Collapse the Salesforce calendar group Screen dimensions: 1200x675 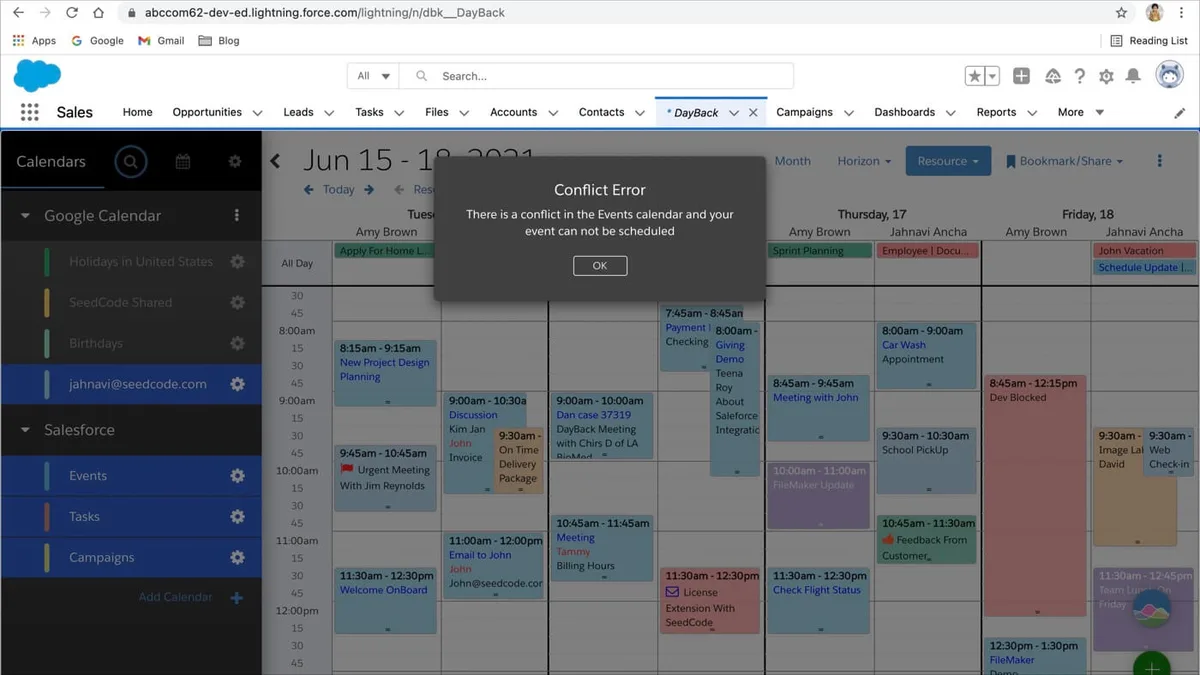pos(25,430)
